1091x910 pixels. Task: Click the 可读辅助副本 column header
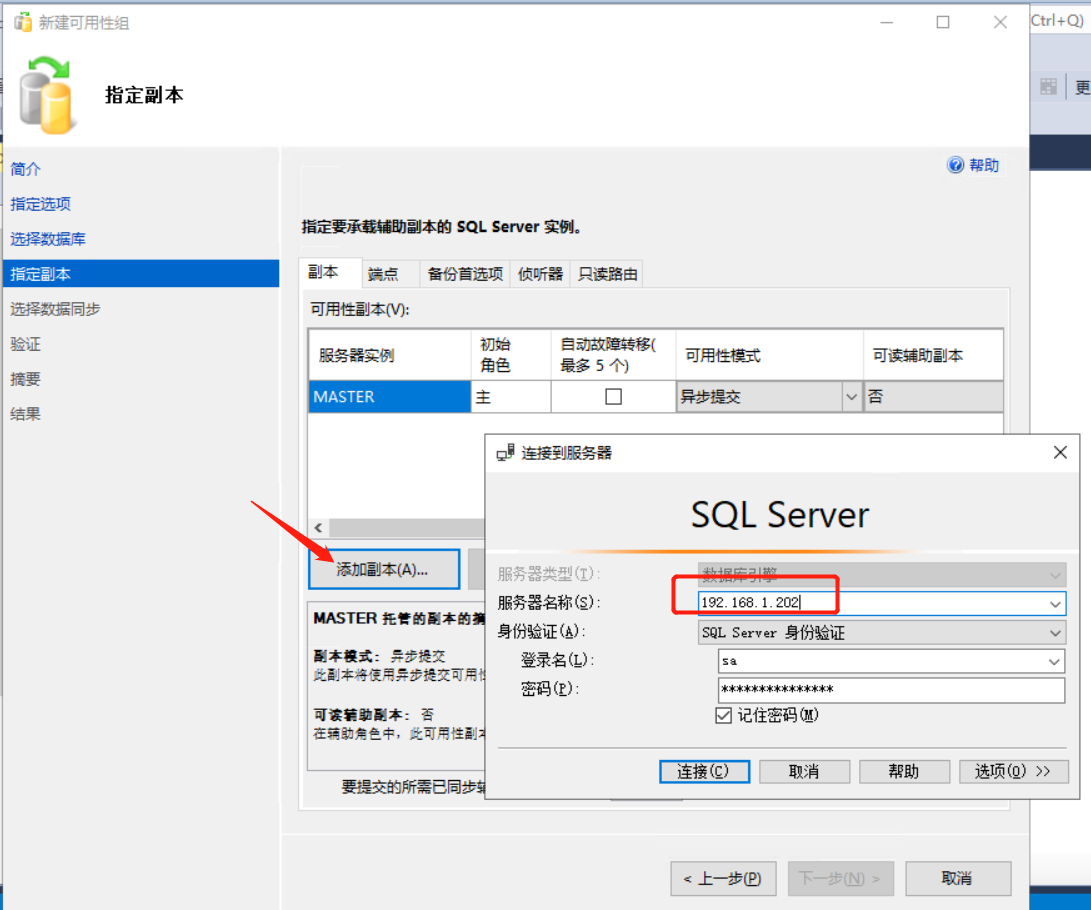coord(933,355)
